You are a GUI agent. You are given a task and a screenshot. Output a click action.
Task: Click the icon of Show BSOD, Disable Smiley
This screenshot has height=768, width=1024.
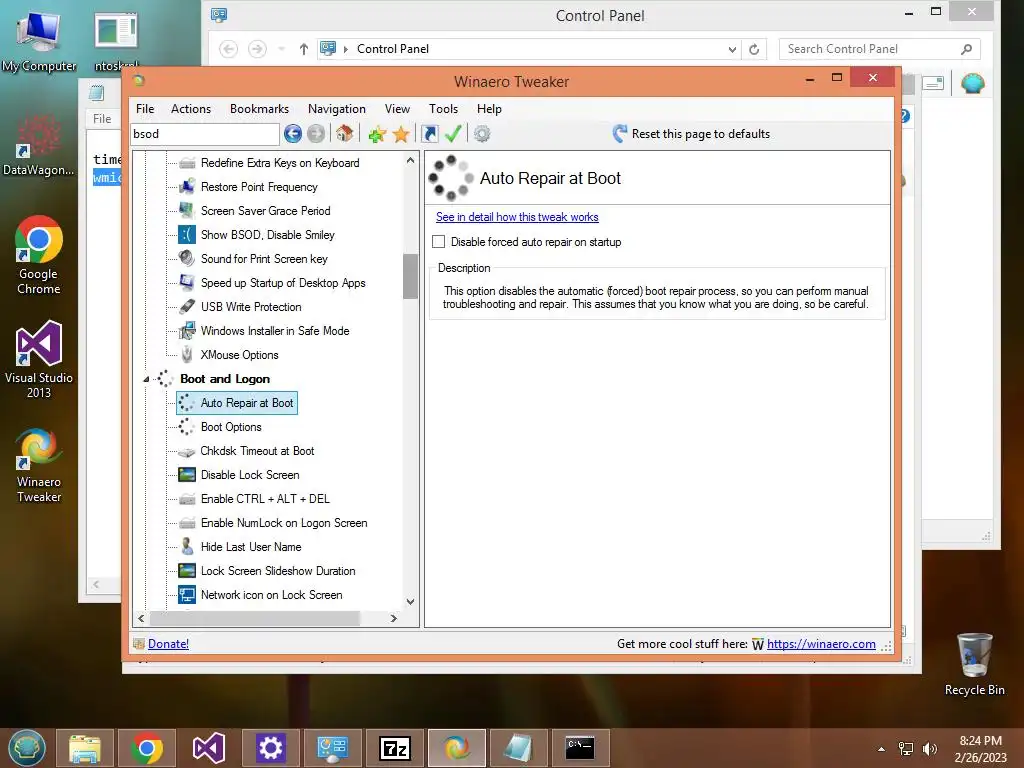pos(187,234)
